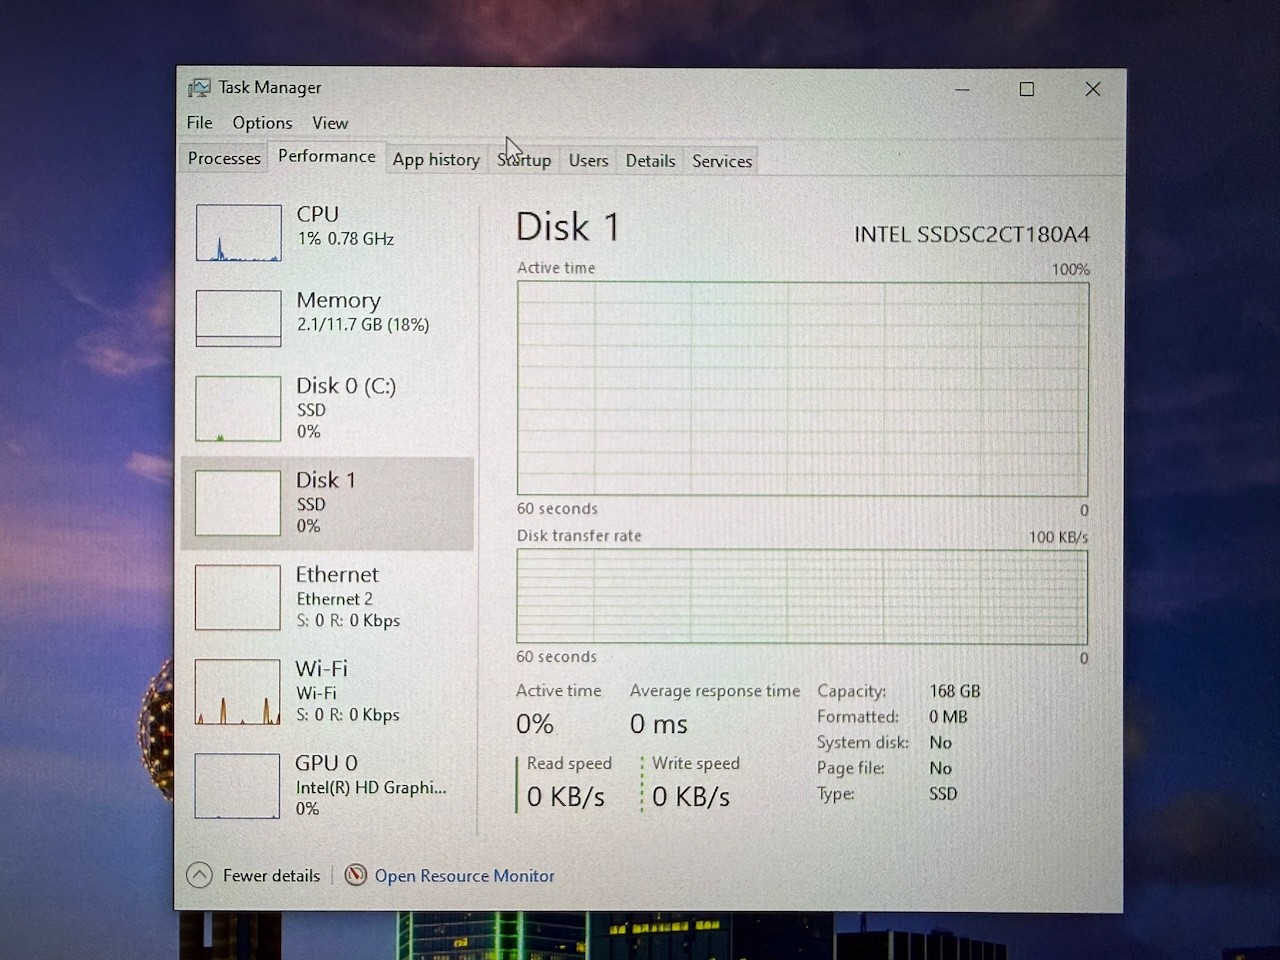This screenshot has width=1280, height=960.
Task: Open the Options menu
Action: point(262,123)
